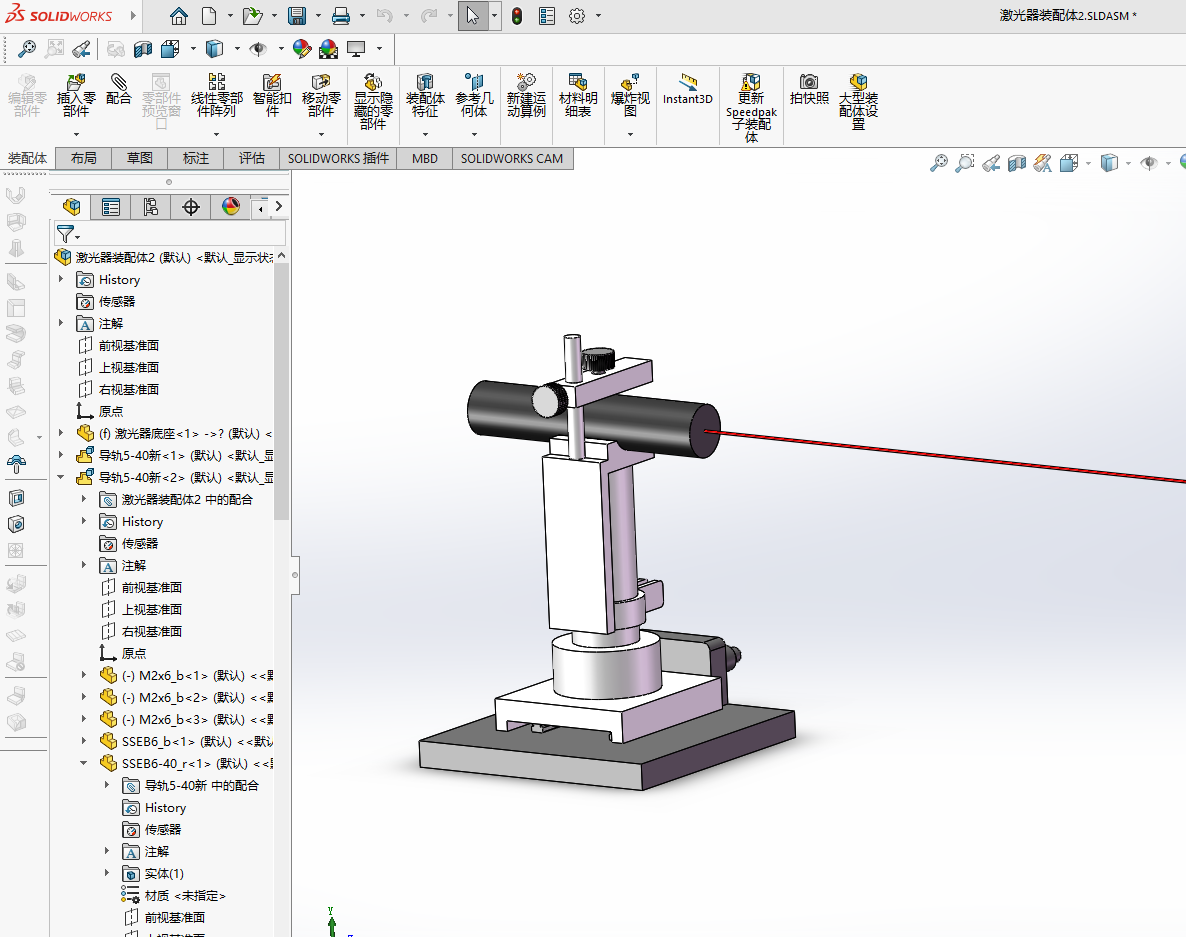1186x937 pixels.
Task: Expand 实体(1) solid bodies folder
Action: point(107,873)
